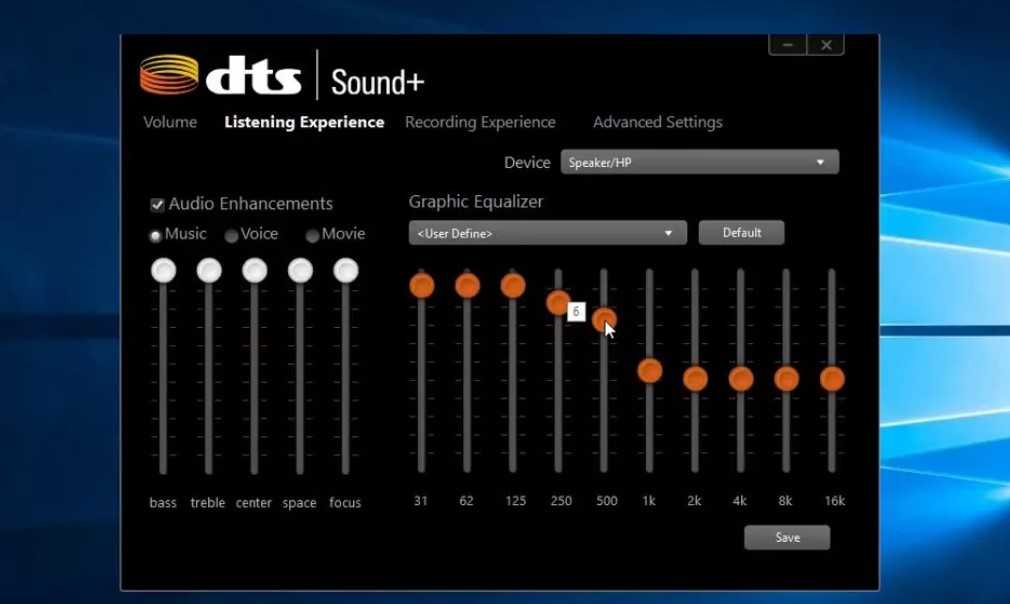This screenshot has width=1010, height=604.
Task: Click the "31" frequency label
Action: (x=421, y=501)
